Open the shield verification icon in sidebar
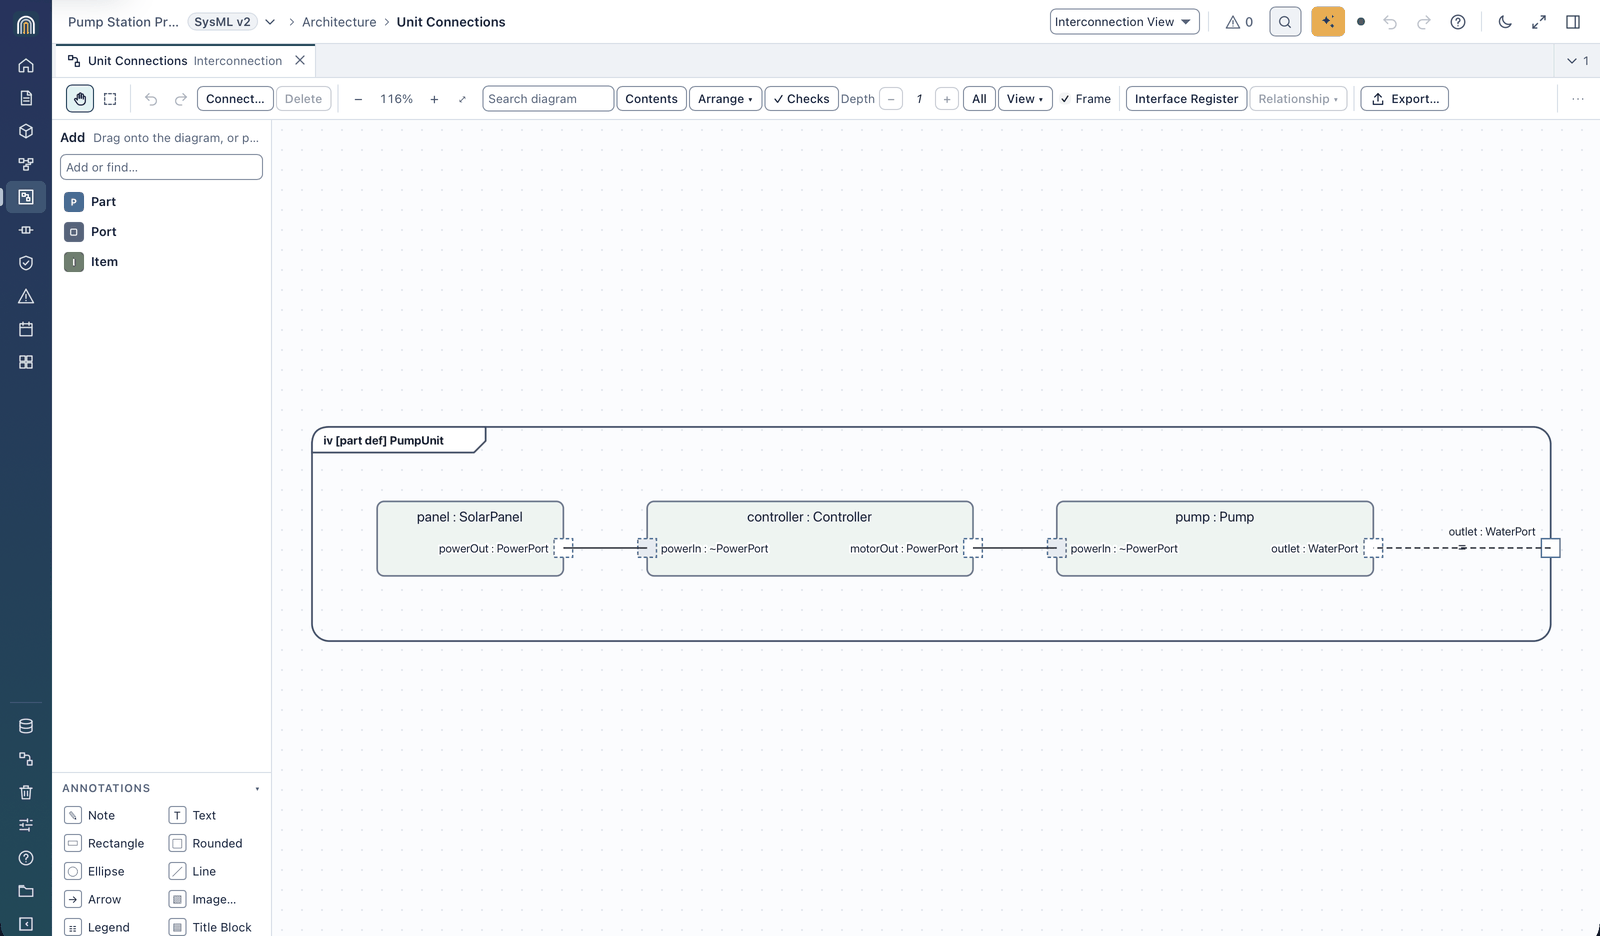Viewport: 1600px width, 936px height. click(26, 263)
